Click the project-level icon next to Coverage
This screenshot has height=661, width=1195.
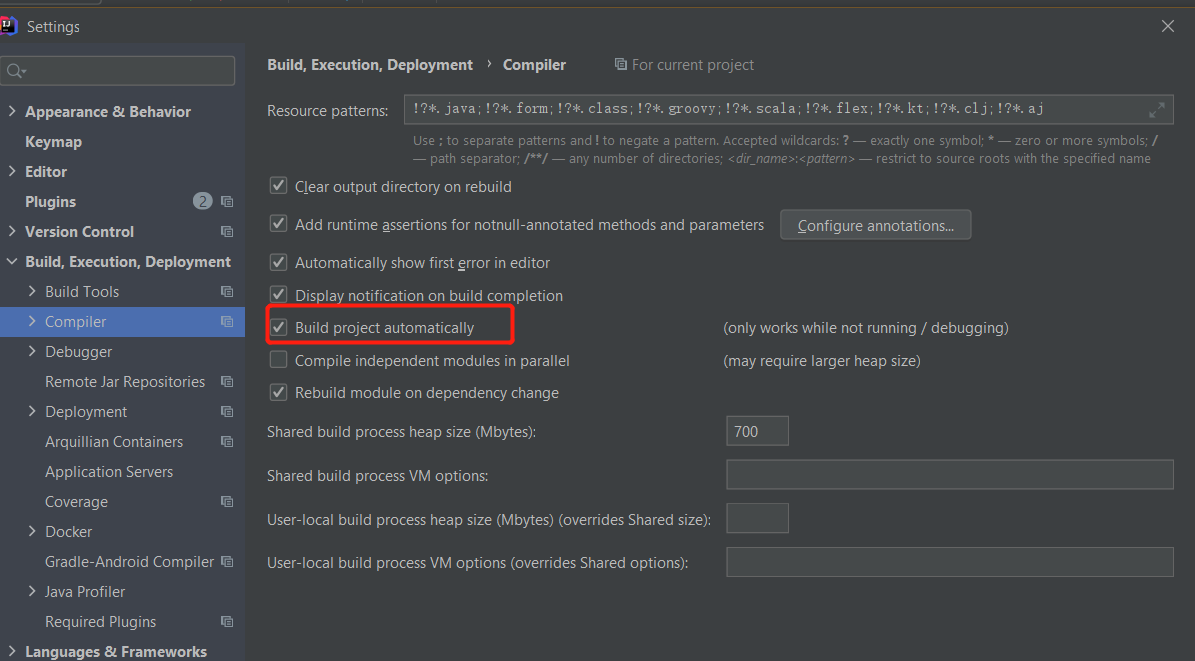(226, 502)
